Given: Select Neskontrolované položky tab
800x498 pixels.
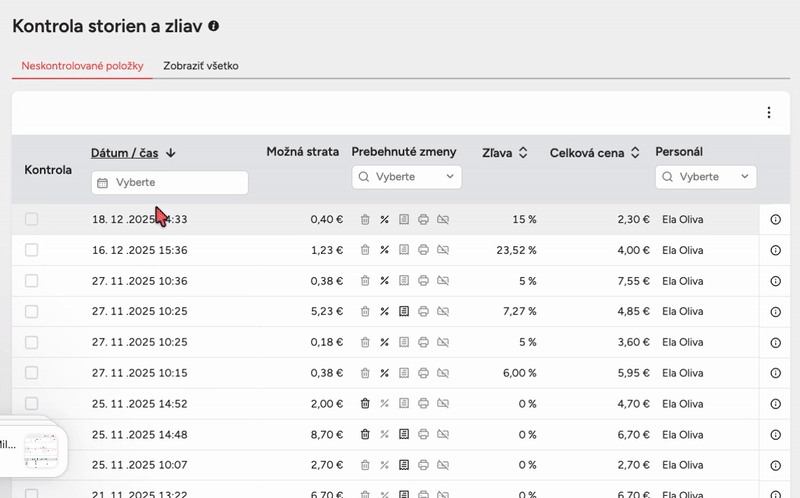Looking at the screenshot, I should tap(83, 66).
